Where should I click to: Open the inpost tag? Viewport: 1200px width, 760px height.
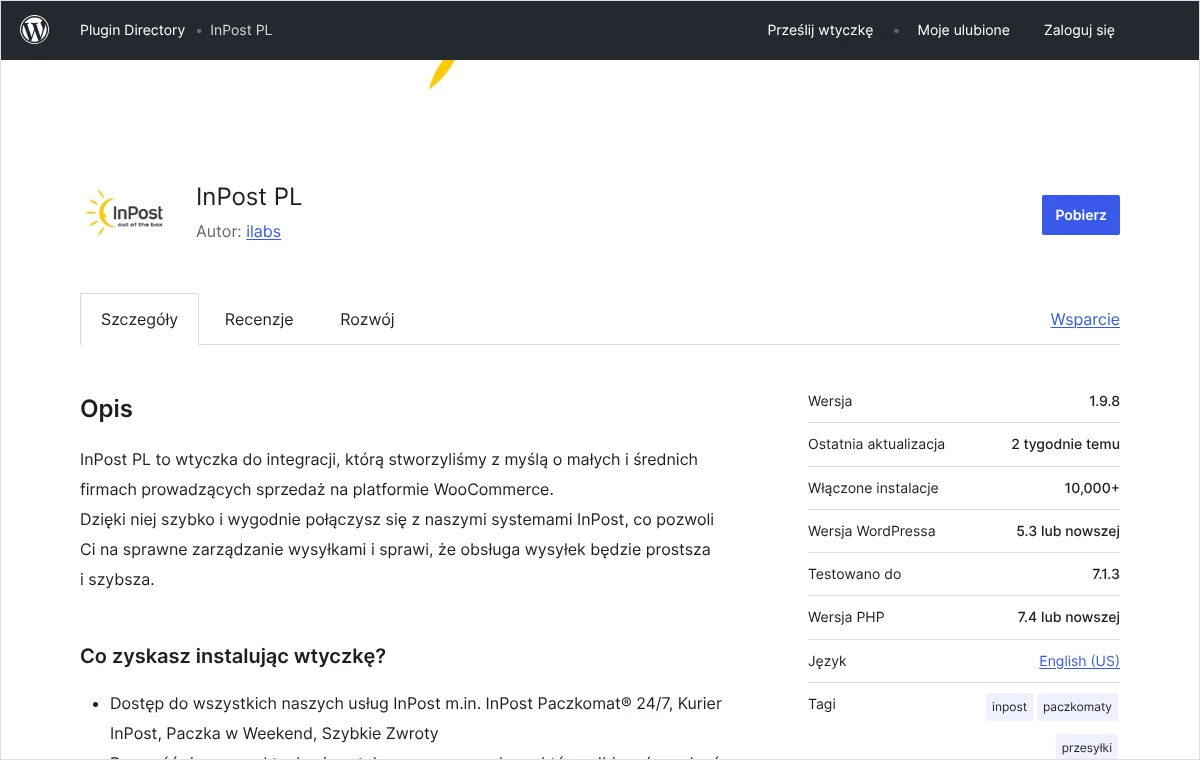tap(1009, 707)
